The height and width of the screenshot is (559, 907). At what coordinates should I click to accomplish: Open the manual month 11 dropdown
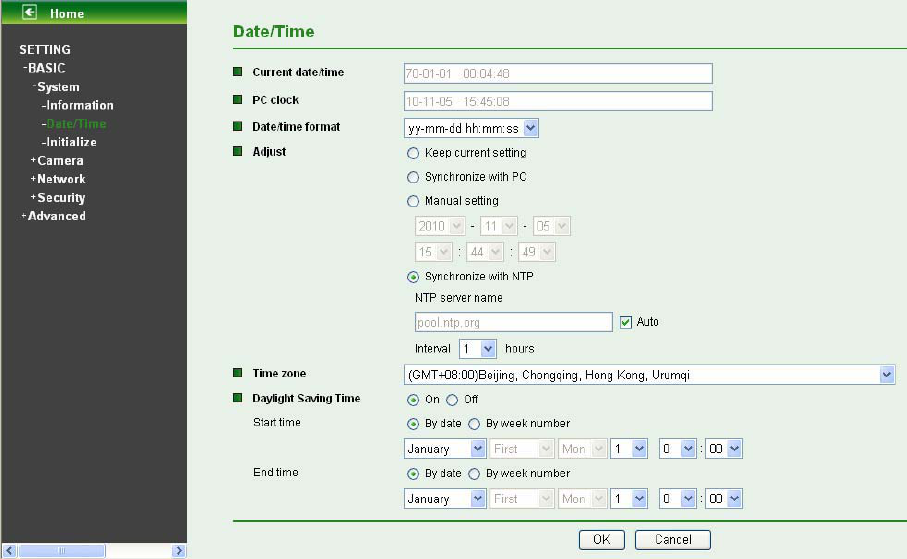pos(499,226)
